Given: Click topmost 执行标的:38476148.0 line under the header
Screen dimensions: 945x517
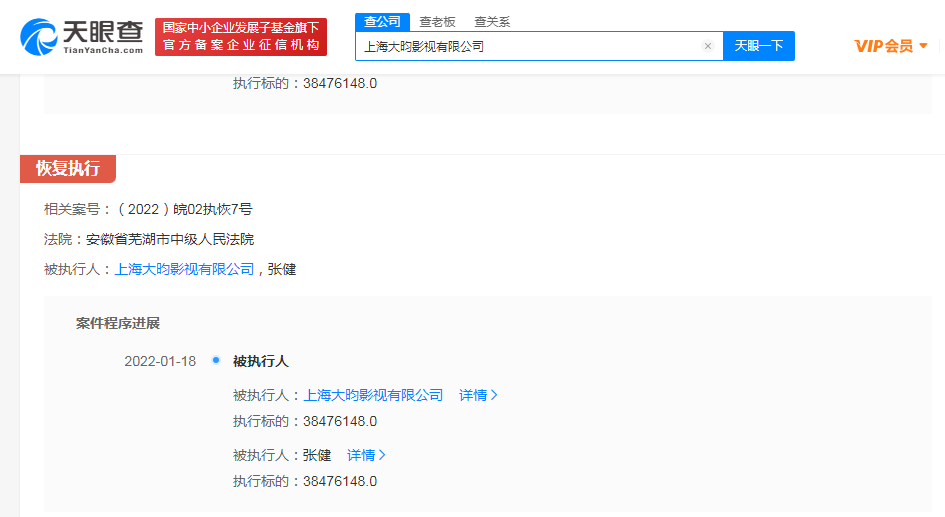Looking at the screenshot, I should pos(305,83).
